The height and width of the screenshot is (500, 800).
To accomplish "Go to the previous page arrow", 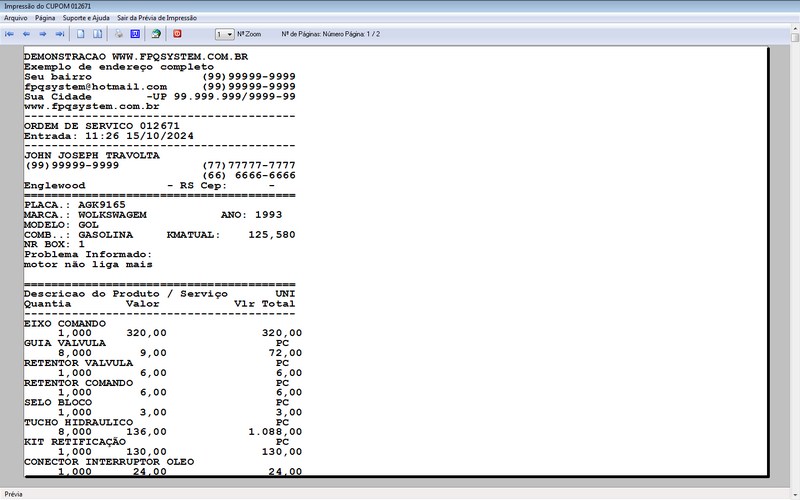I will tap(26, 34).
